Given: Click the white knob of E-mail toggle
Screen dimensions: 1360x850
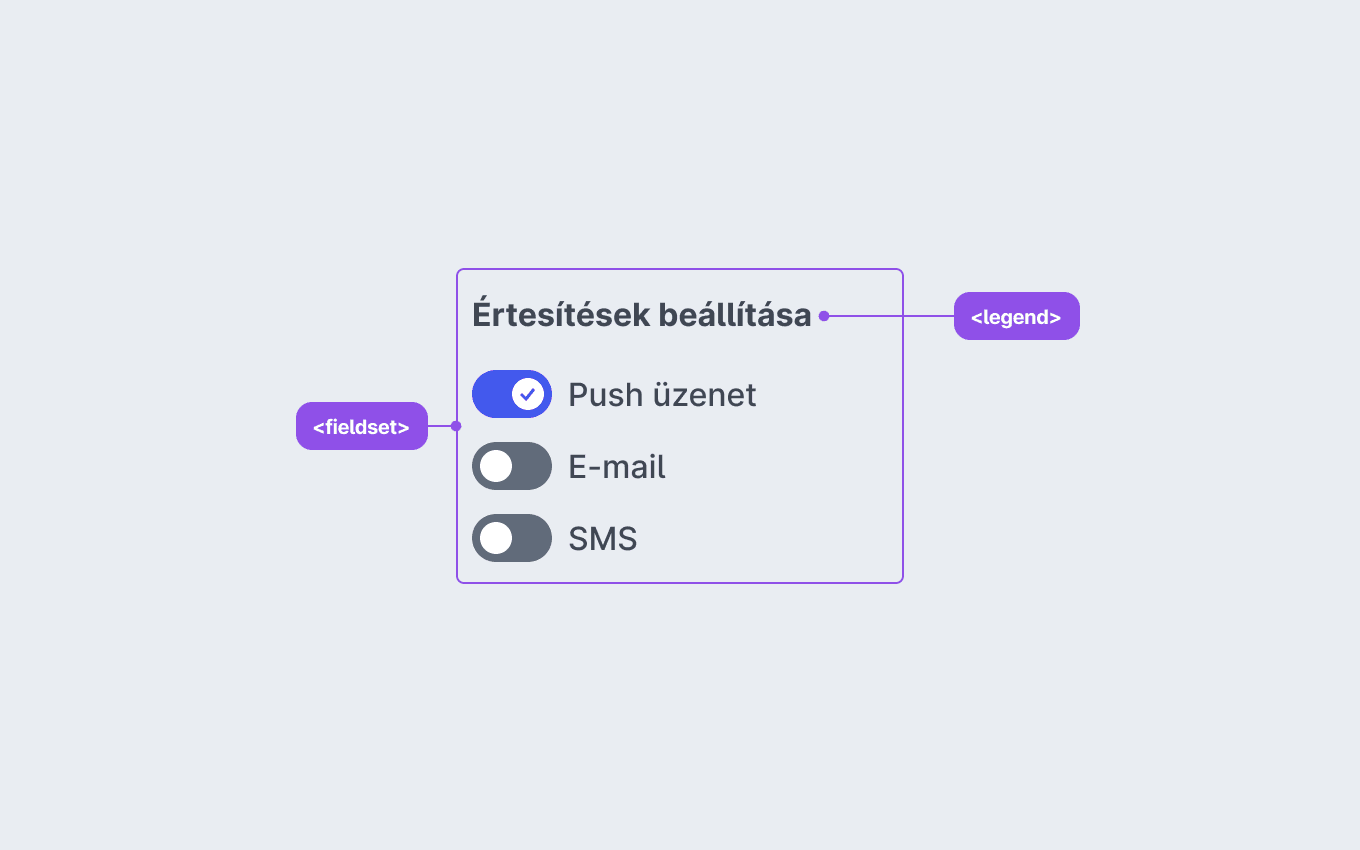Looking at the screenshot, I should pos(496,466).
